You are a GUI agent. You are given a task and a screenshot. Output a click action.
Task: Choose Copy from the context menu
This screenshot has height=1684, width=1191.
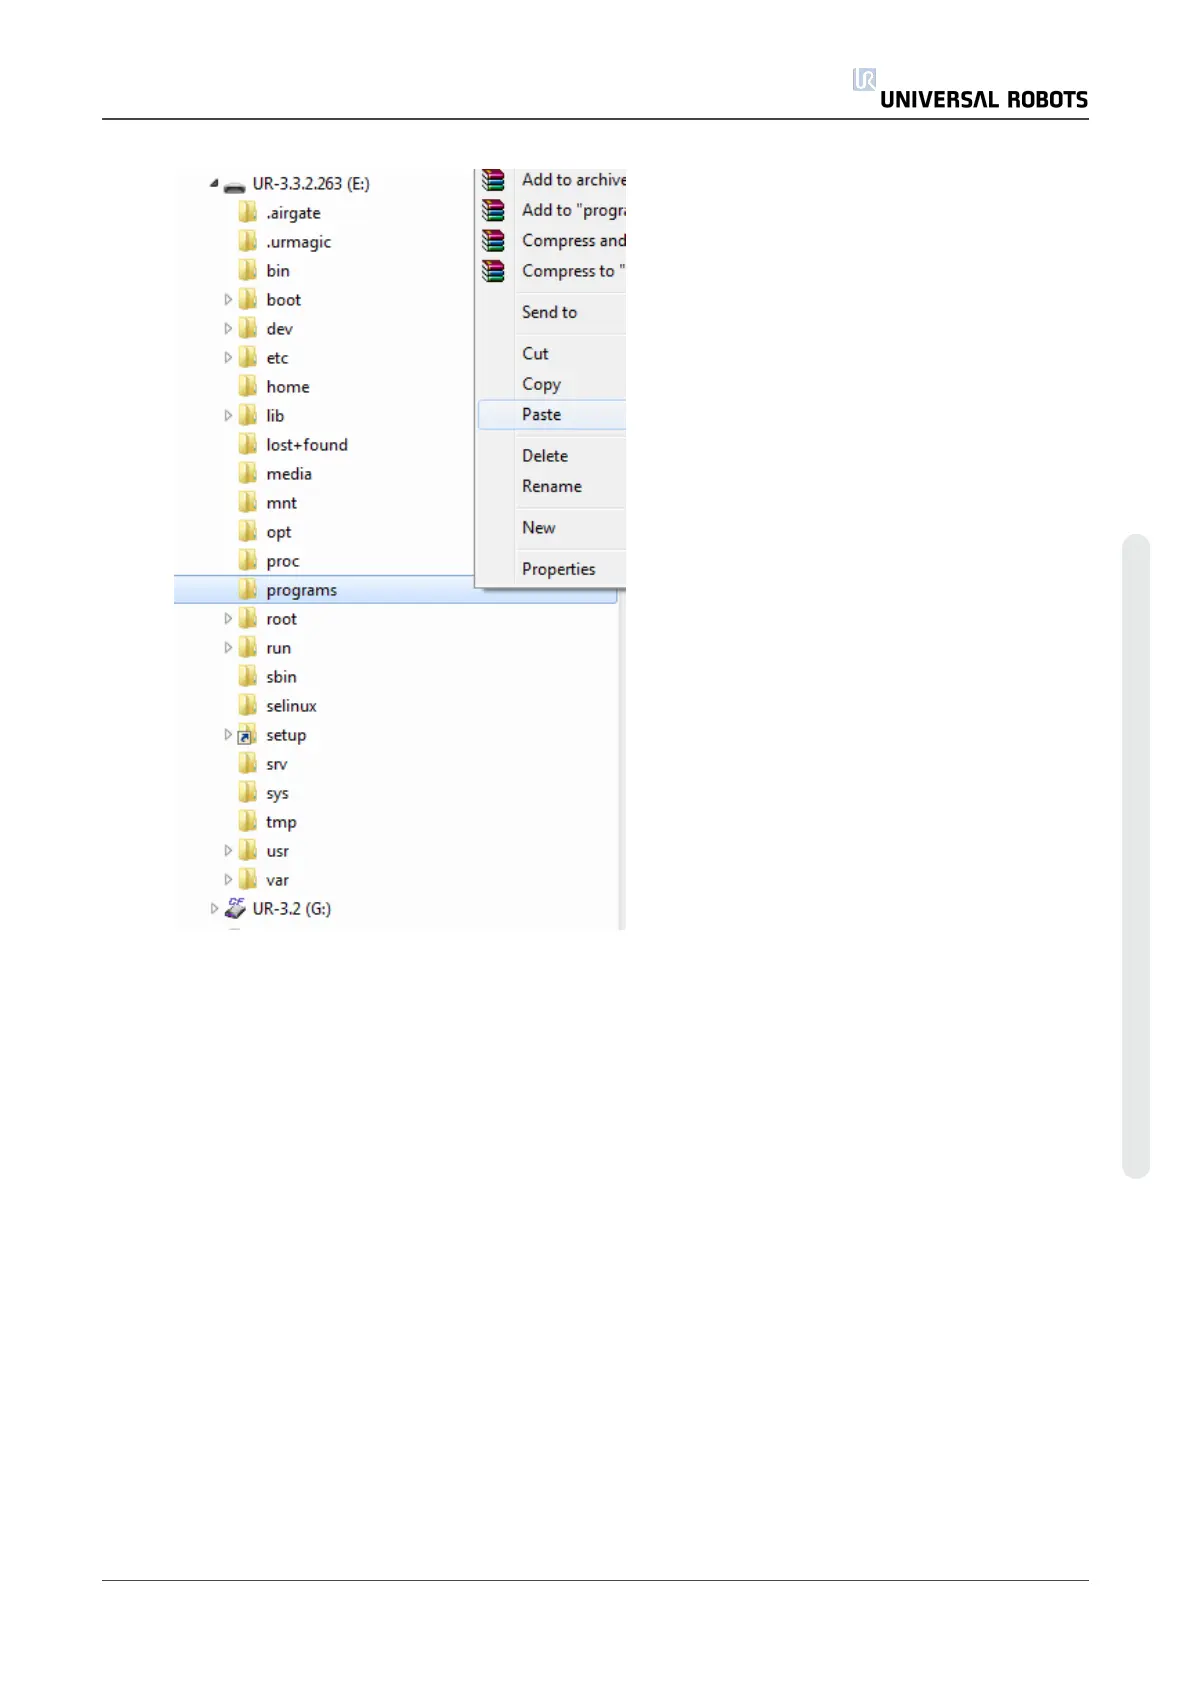(x=552, y=384)
